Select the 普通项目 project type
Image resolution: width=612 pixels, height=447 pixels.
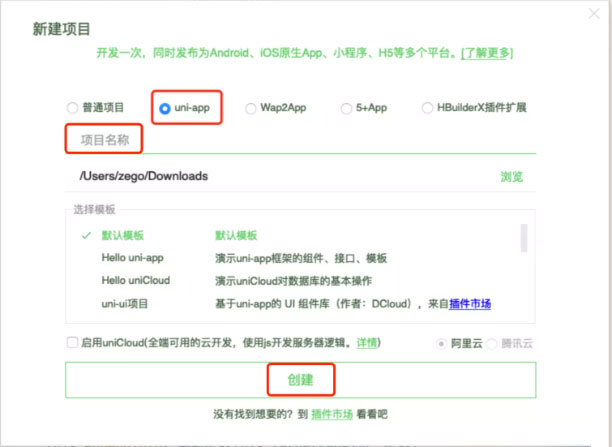tap(72, 107)
